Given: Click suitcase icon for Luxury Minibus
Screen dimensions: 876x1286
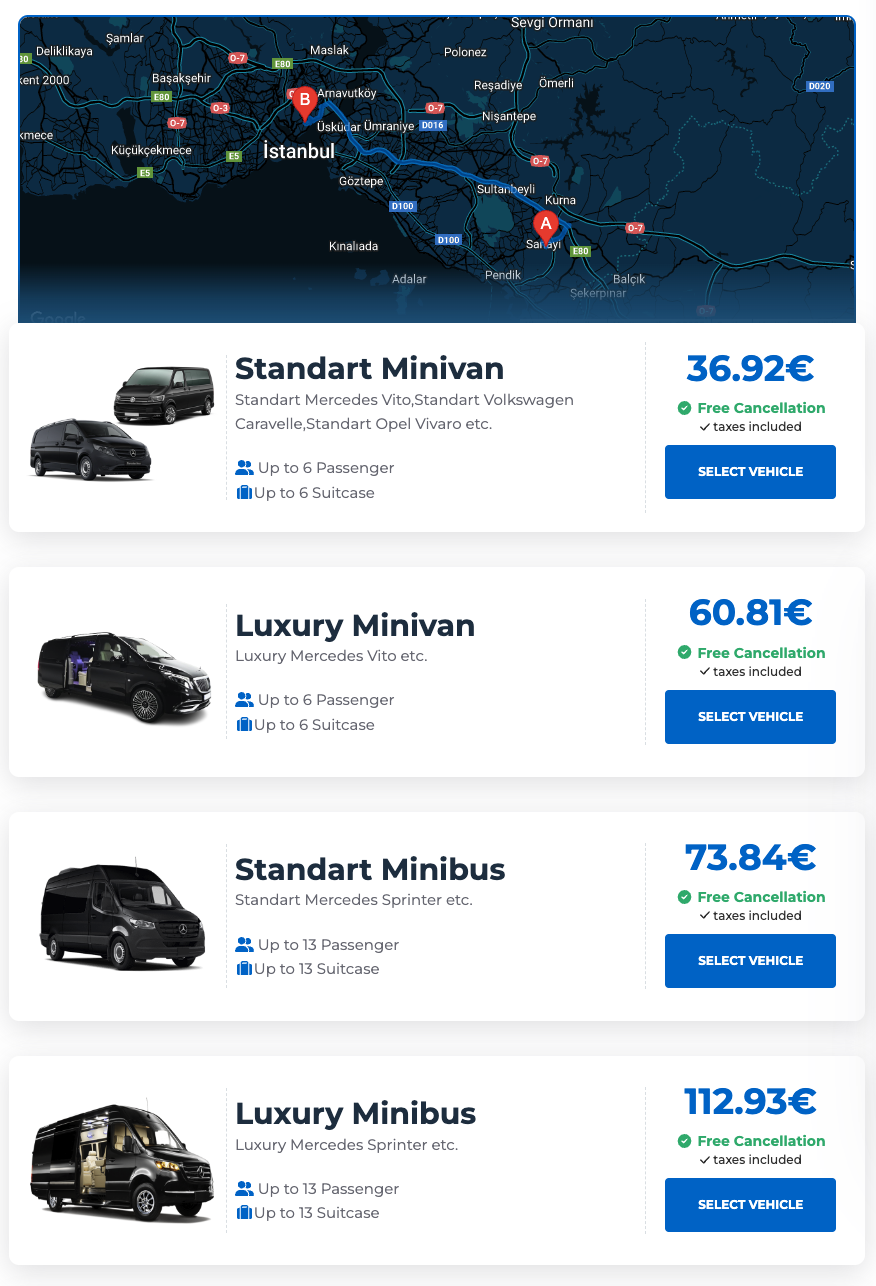Looking at the screenshot, I should point(244,1213).
